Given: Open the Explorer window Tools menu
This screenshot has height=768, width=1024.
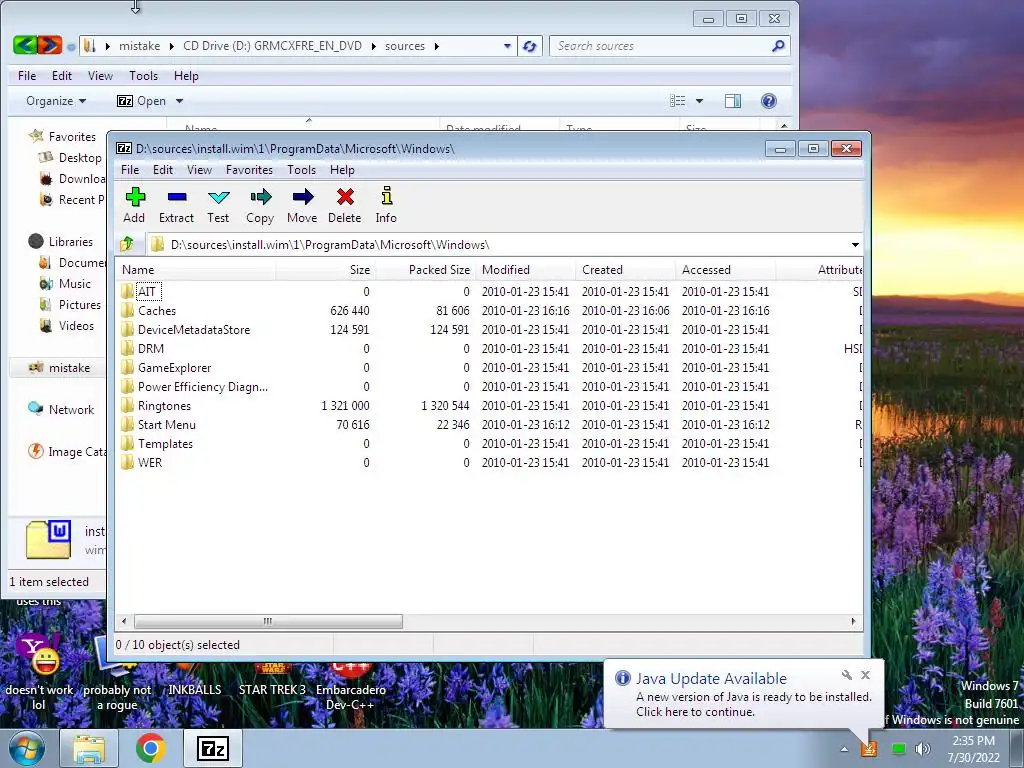Looking at the screenshot, I should point(143,76).
